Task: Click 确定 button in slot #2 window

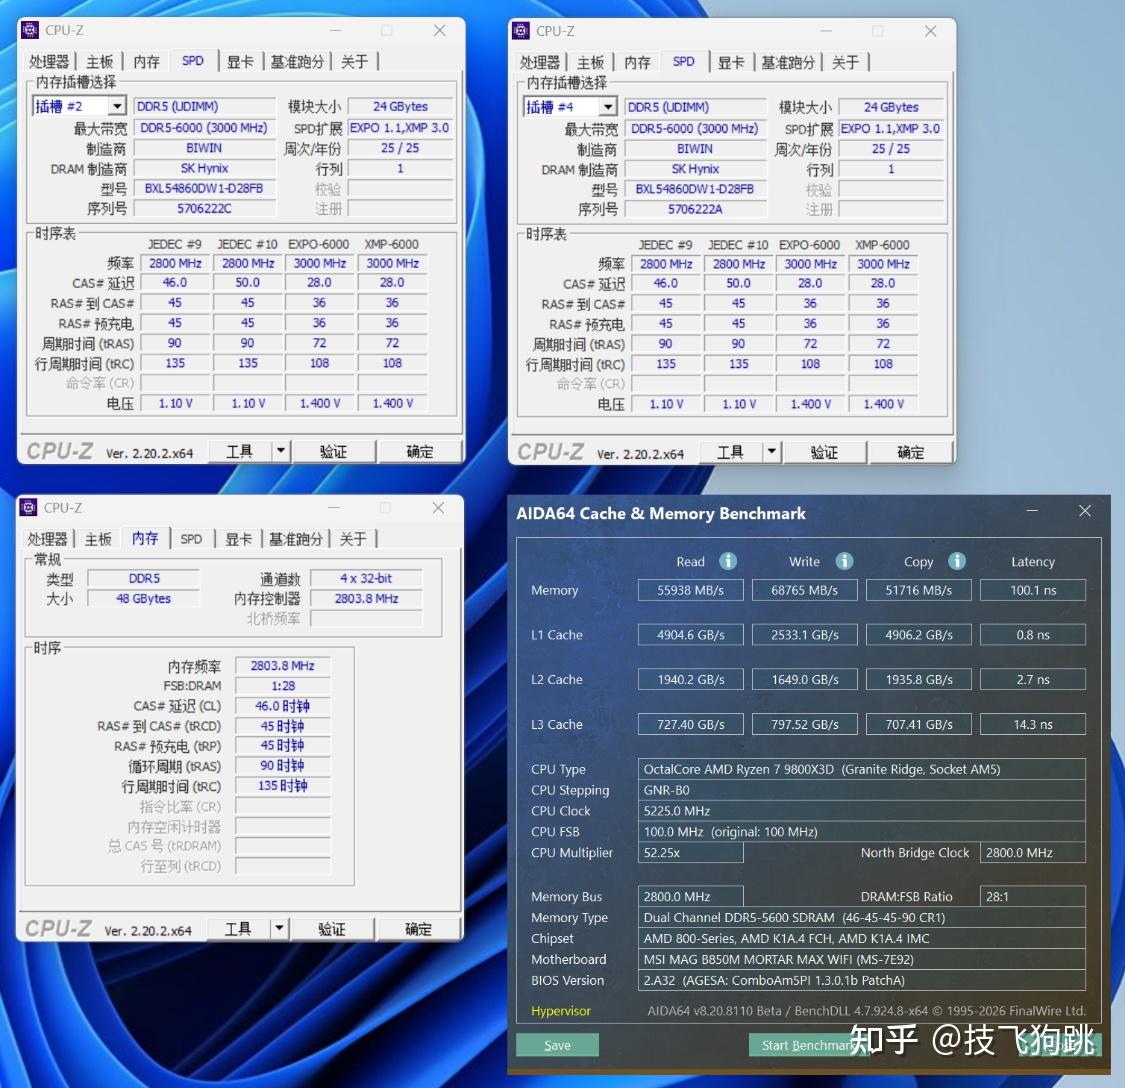Action: click(x=420, y=451)
